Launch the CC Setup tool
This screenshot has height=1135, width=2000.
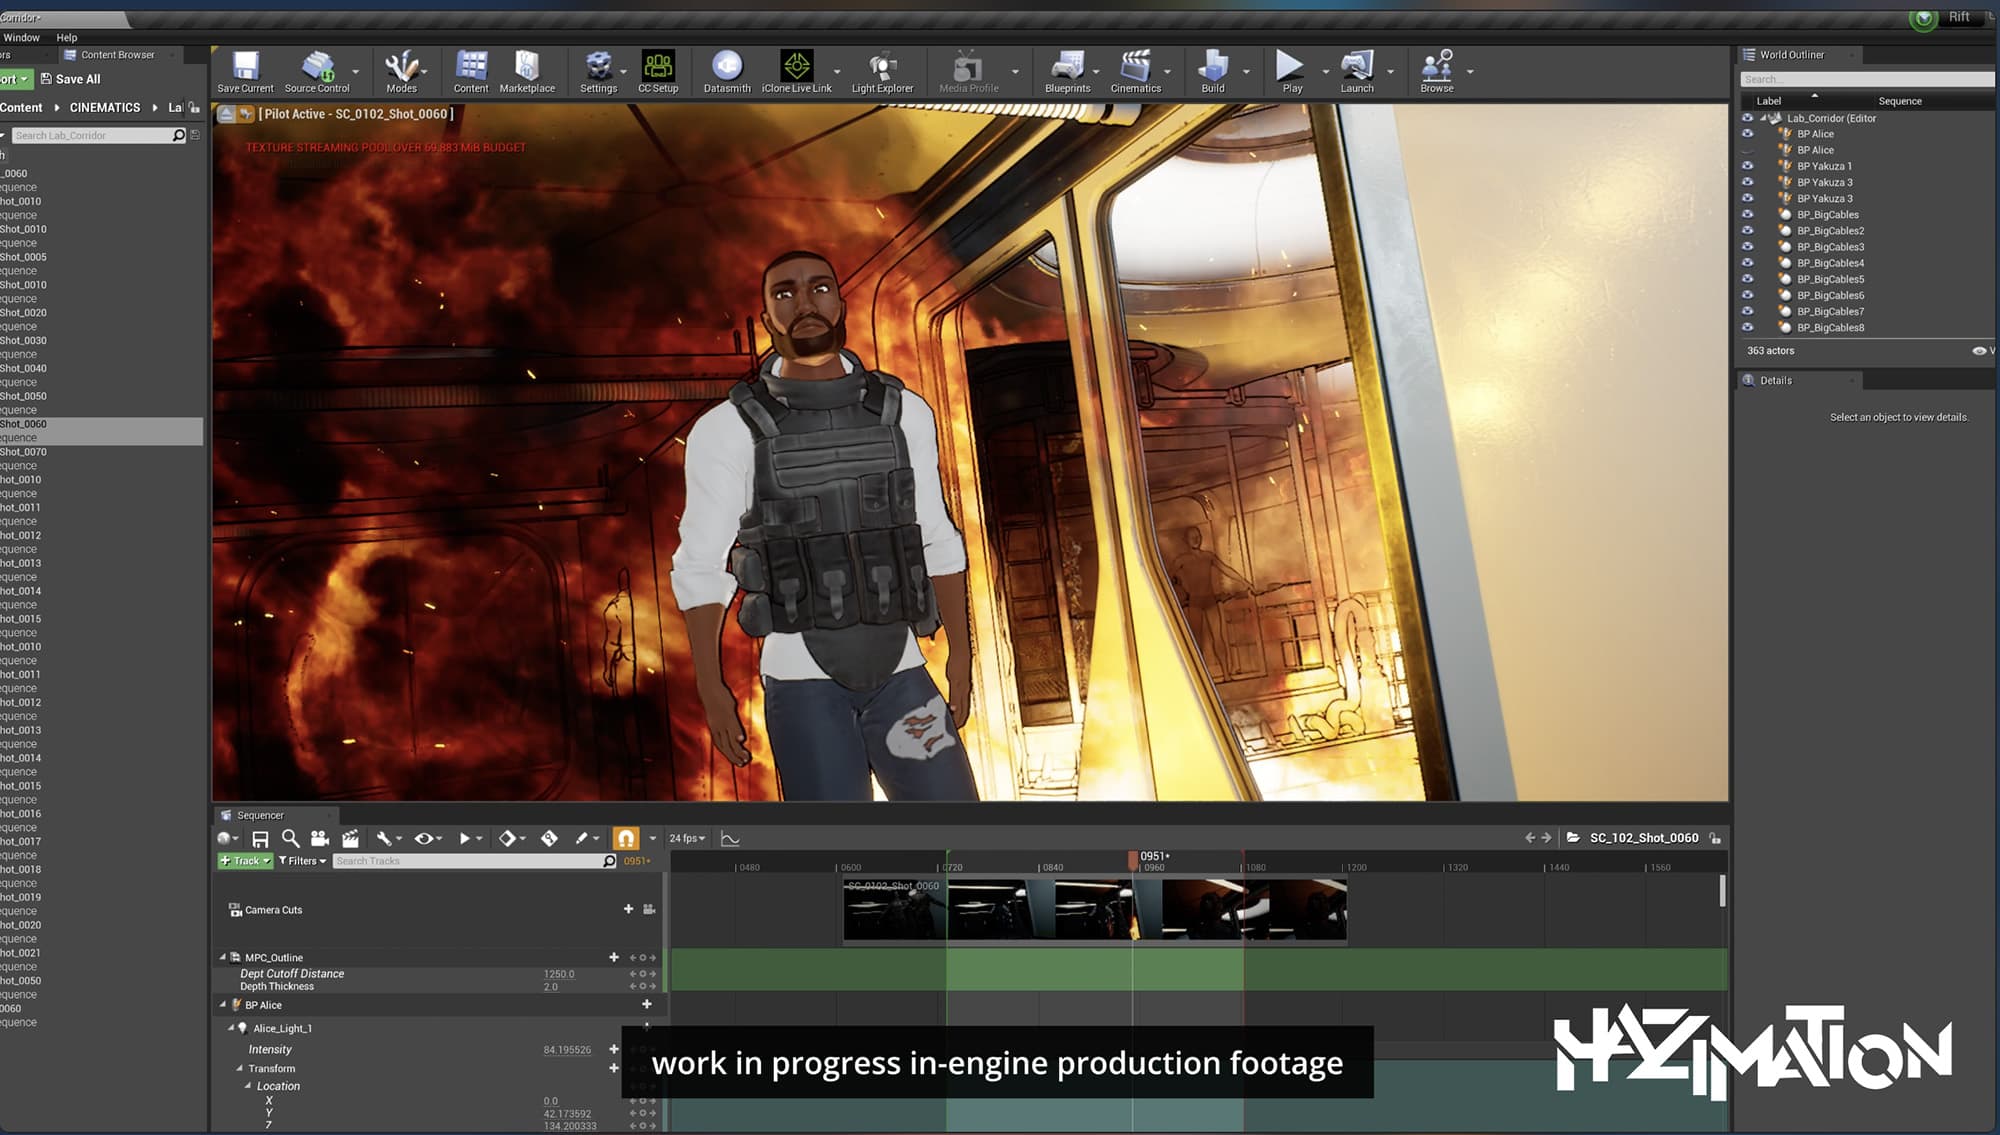point(658,71)
